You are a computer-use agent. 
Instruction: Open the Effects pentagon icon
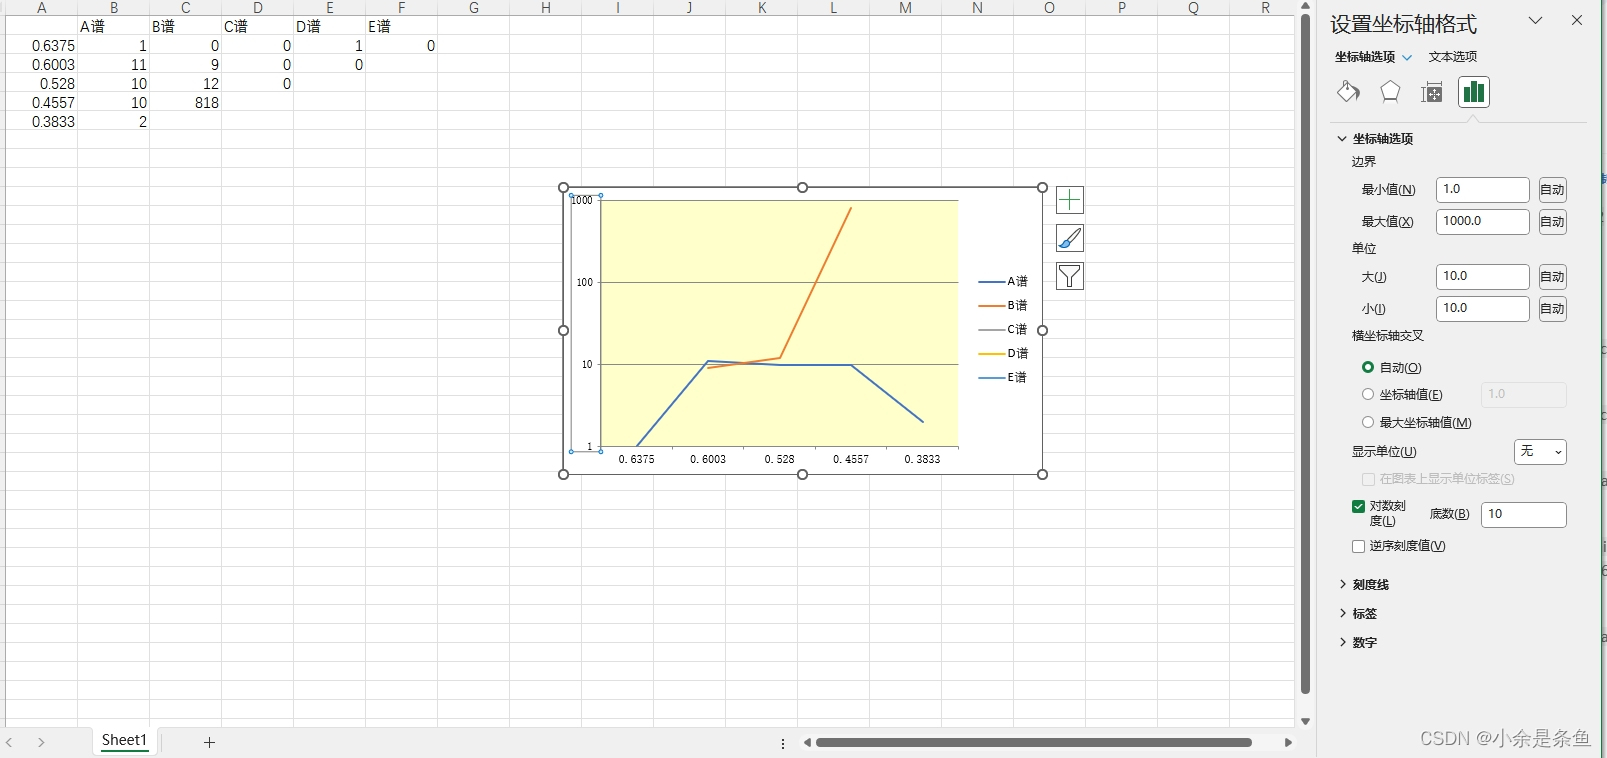point(1390,92)
